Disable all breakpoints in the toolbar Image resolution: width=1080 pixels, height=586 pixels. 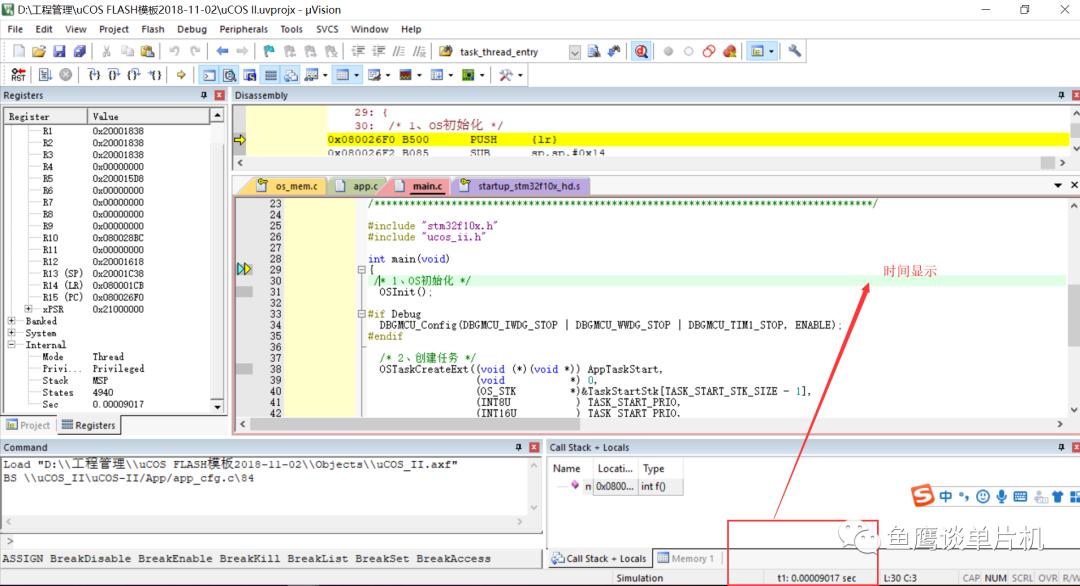pyautogui.click(x=709, y=51)
